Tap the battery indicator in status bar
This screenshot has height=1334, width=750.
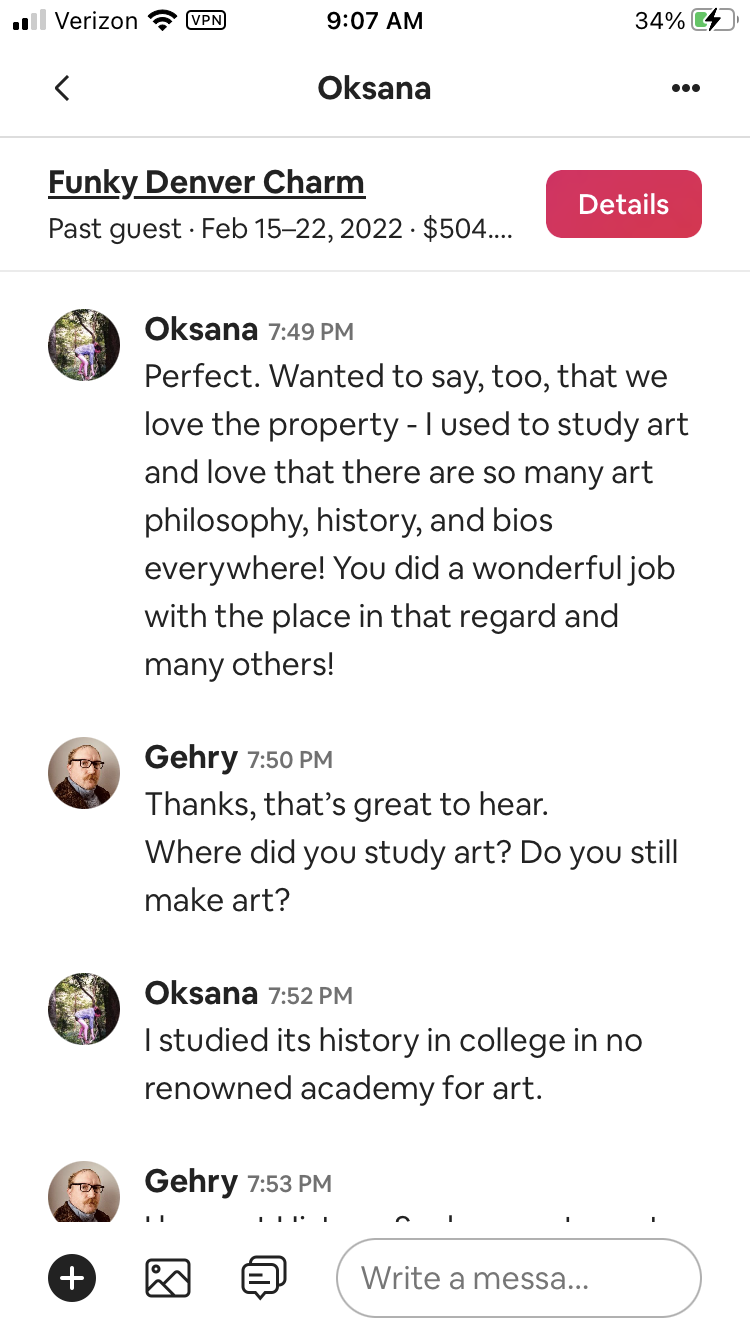coord(713,21)
